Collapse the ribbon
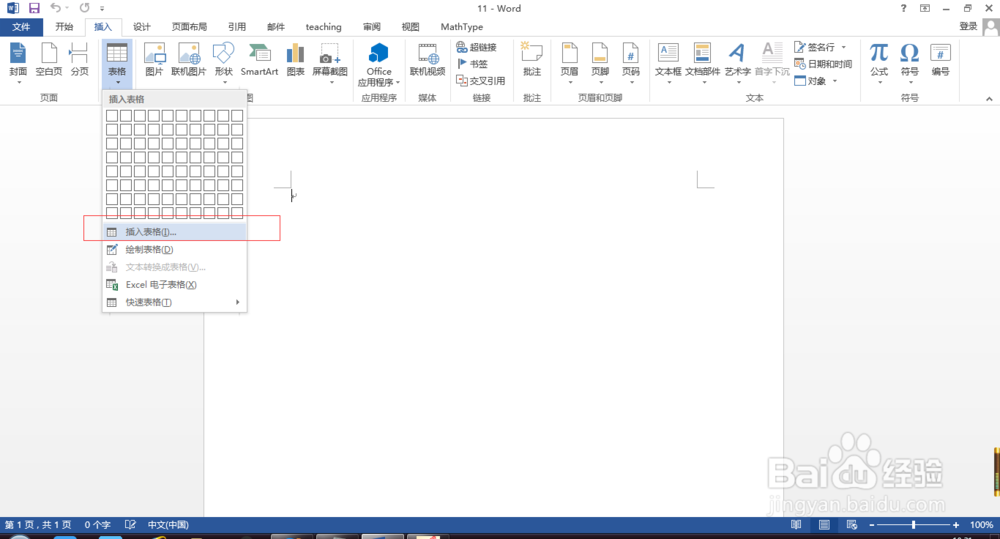Viewport: 1000px width, 539px height. tap(989, 98)
